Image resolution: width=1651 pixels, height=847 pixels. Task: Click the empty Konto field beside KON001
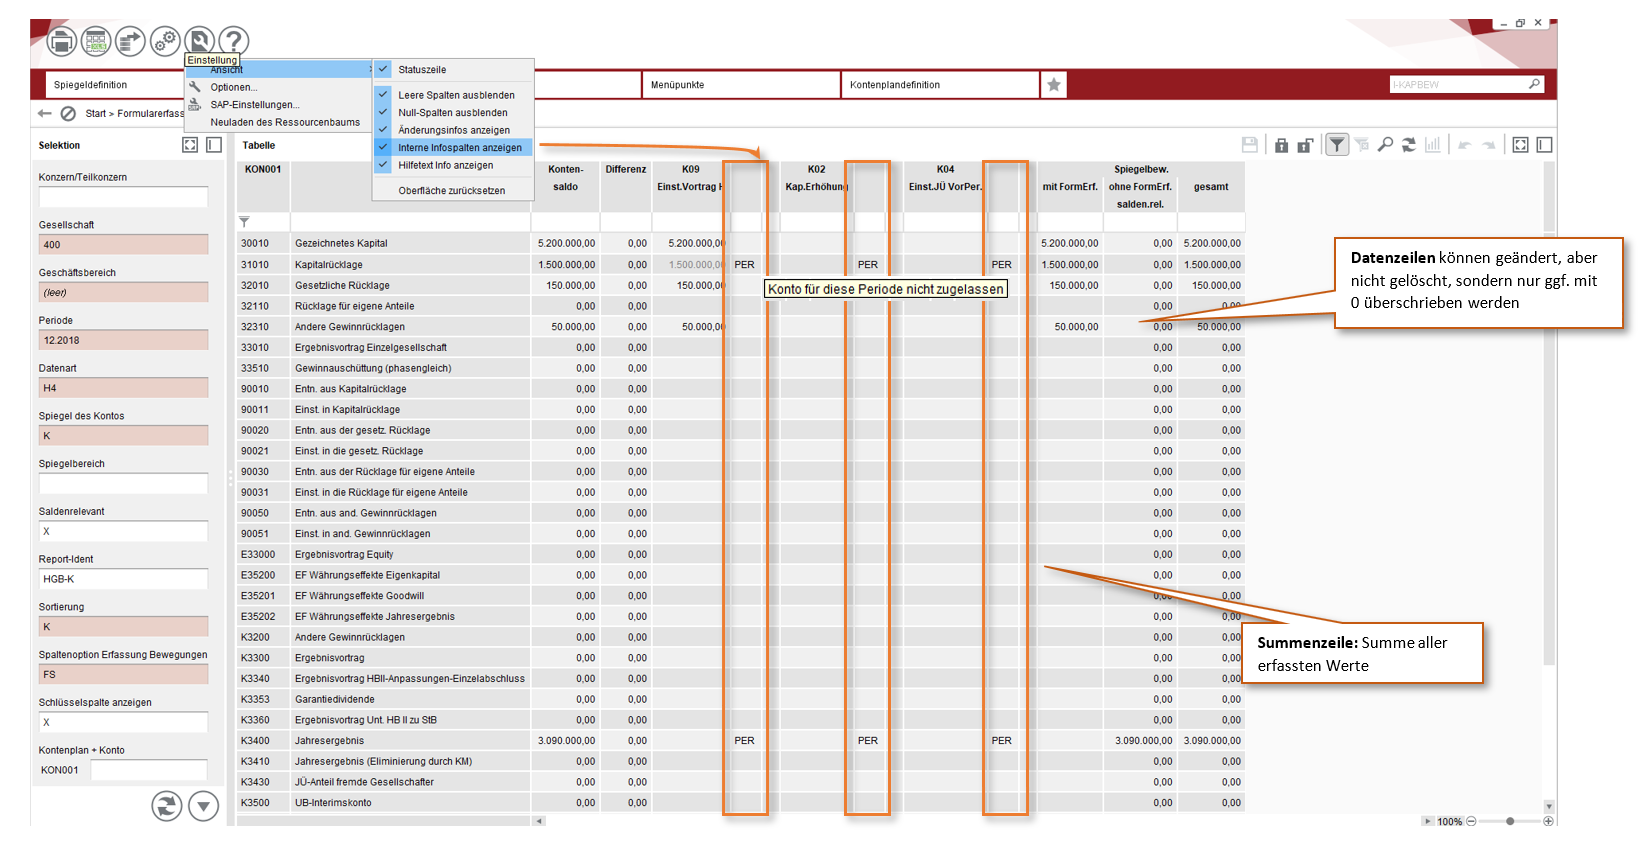click(149, 770)
